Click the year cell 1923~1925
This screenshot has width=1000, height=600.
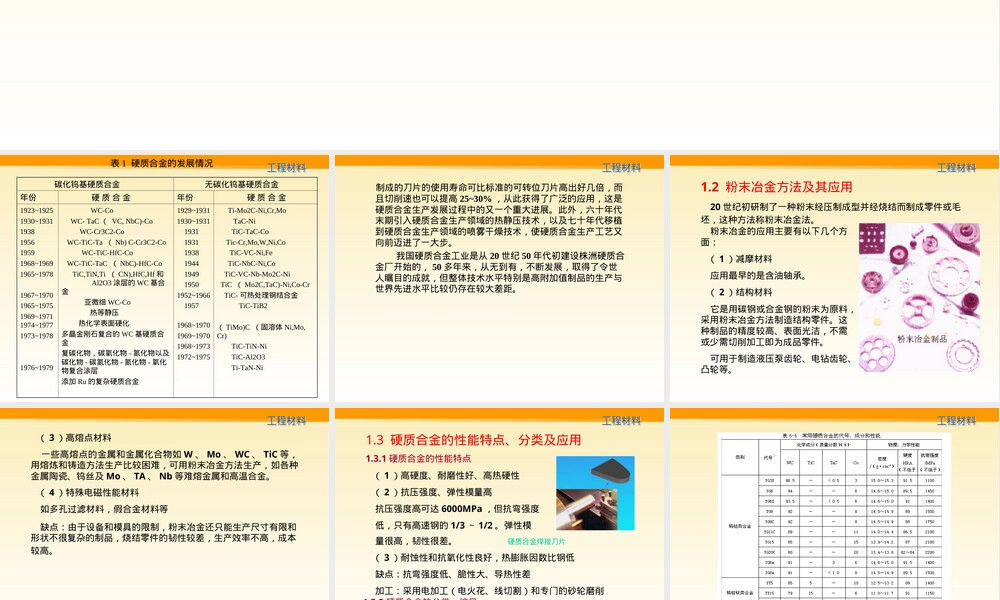pyautogui.click(x=36, y=210)
